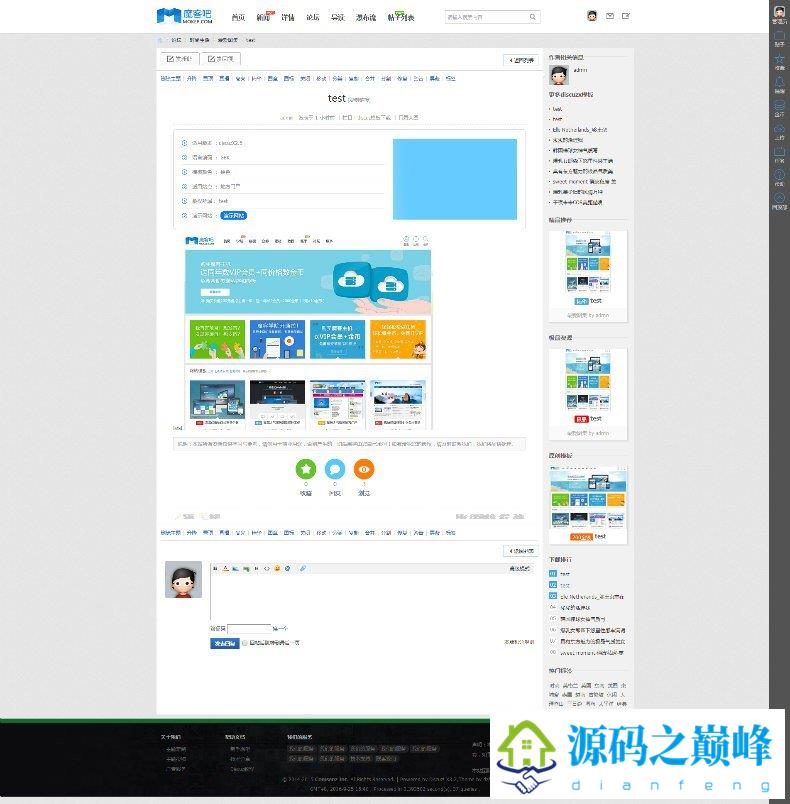Click the blue M site logo

click(184, 16)
